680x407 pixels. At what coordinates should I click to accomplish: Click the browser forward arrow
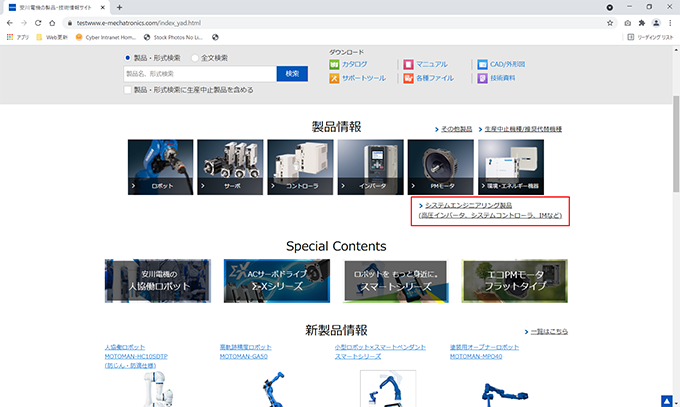pos(24,23)
